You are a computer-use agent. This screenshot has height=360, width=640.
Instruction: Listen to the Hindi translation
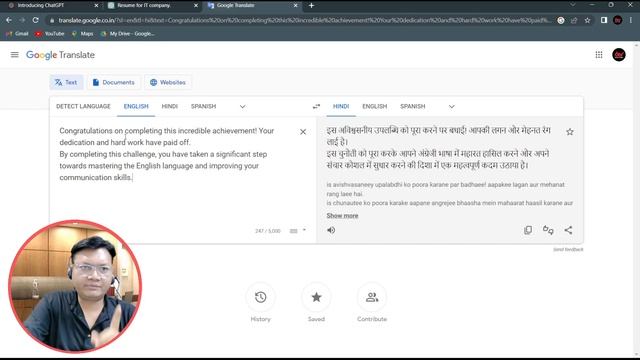331,230
